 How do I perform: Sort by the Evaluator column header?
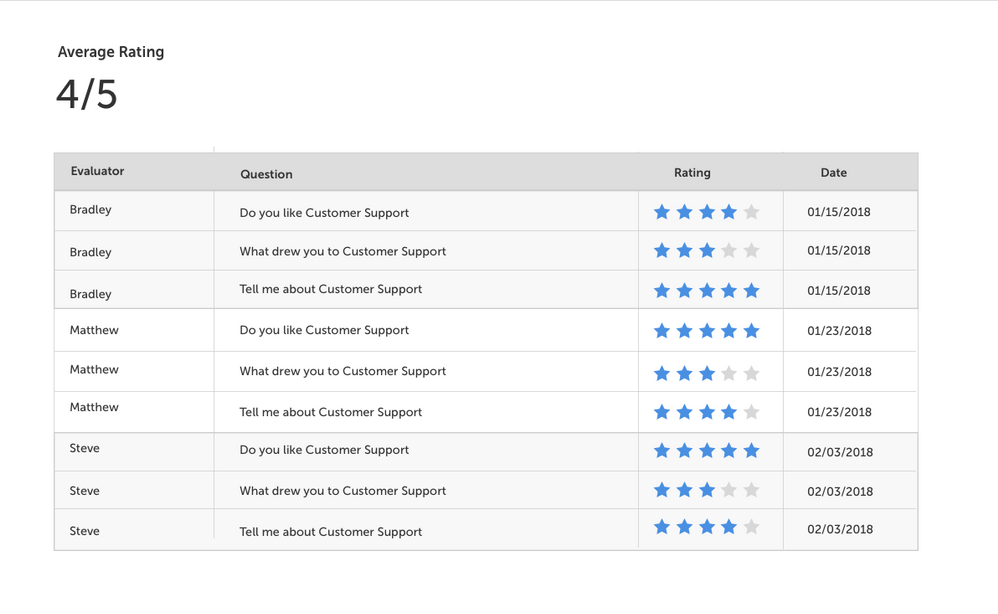97,171
